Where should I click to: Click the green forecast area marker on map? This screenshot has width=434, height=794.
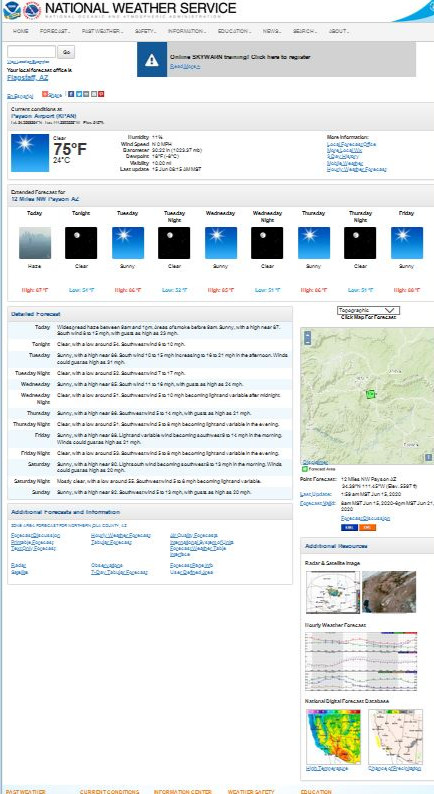pyautogui.click(x=371, y=394)
